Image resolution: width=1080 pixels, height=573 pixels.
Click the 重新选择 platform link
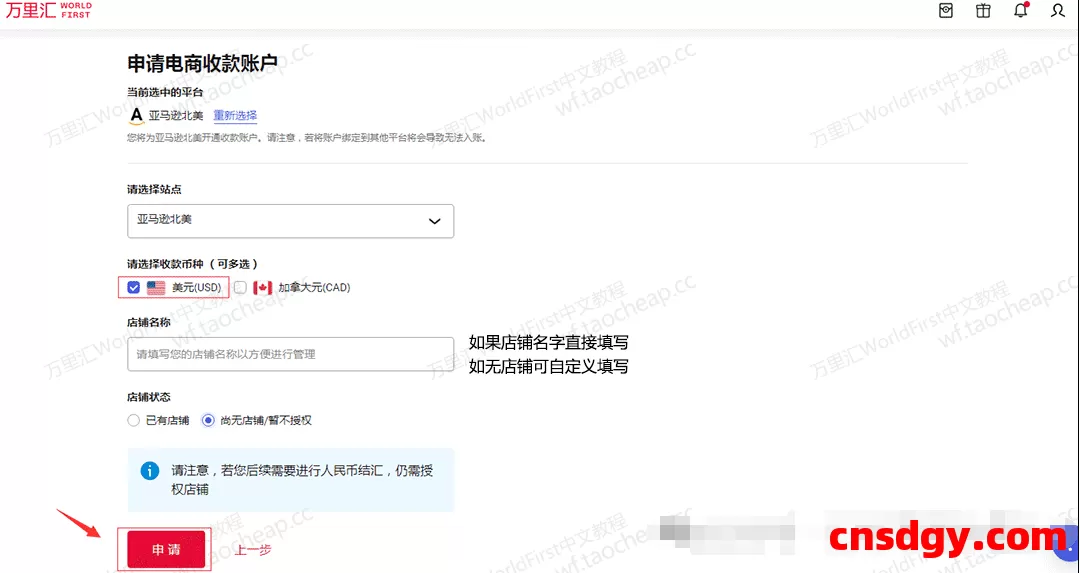[x=235, y=115]
